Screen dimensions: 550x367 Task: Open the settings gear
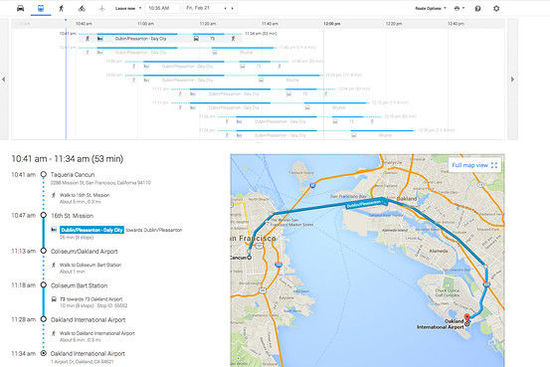[496, 8]
